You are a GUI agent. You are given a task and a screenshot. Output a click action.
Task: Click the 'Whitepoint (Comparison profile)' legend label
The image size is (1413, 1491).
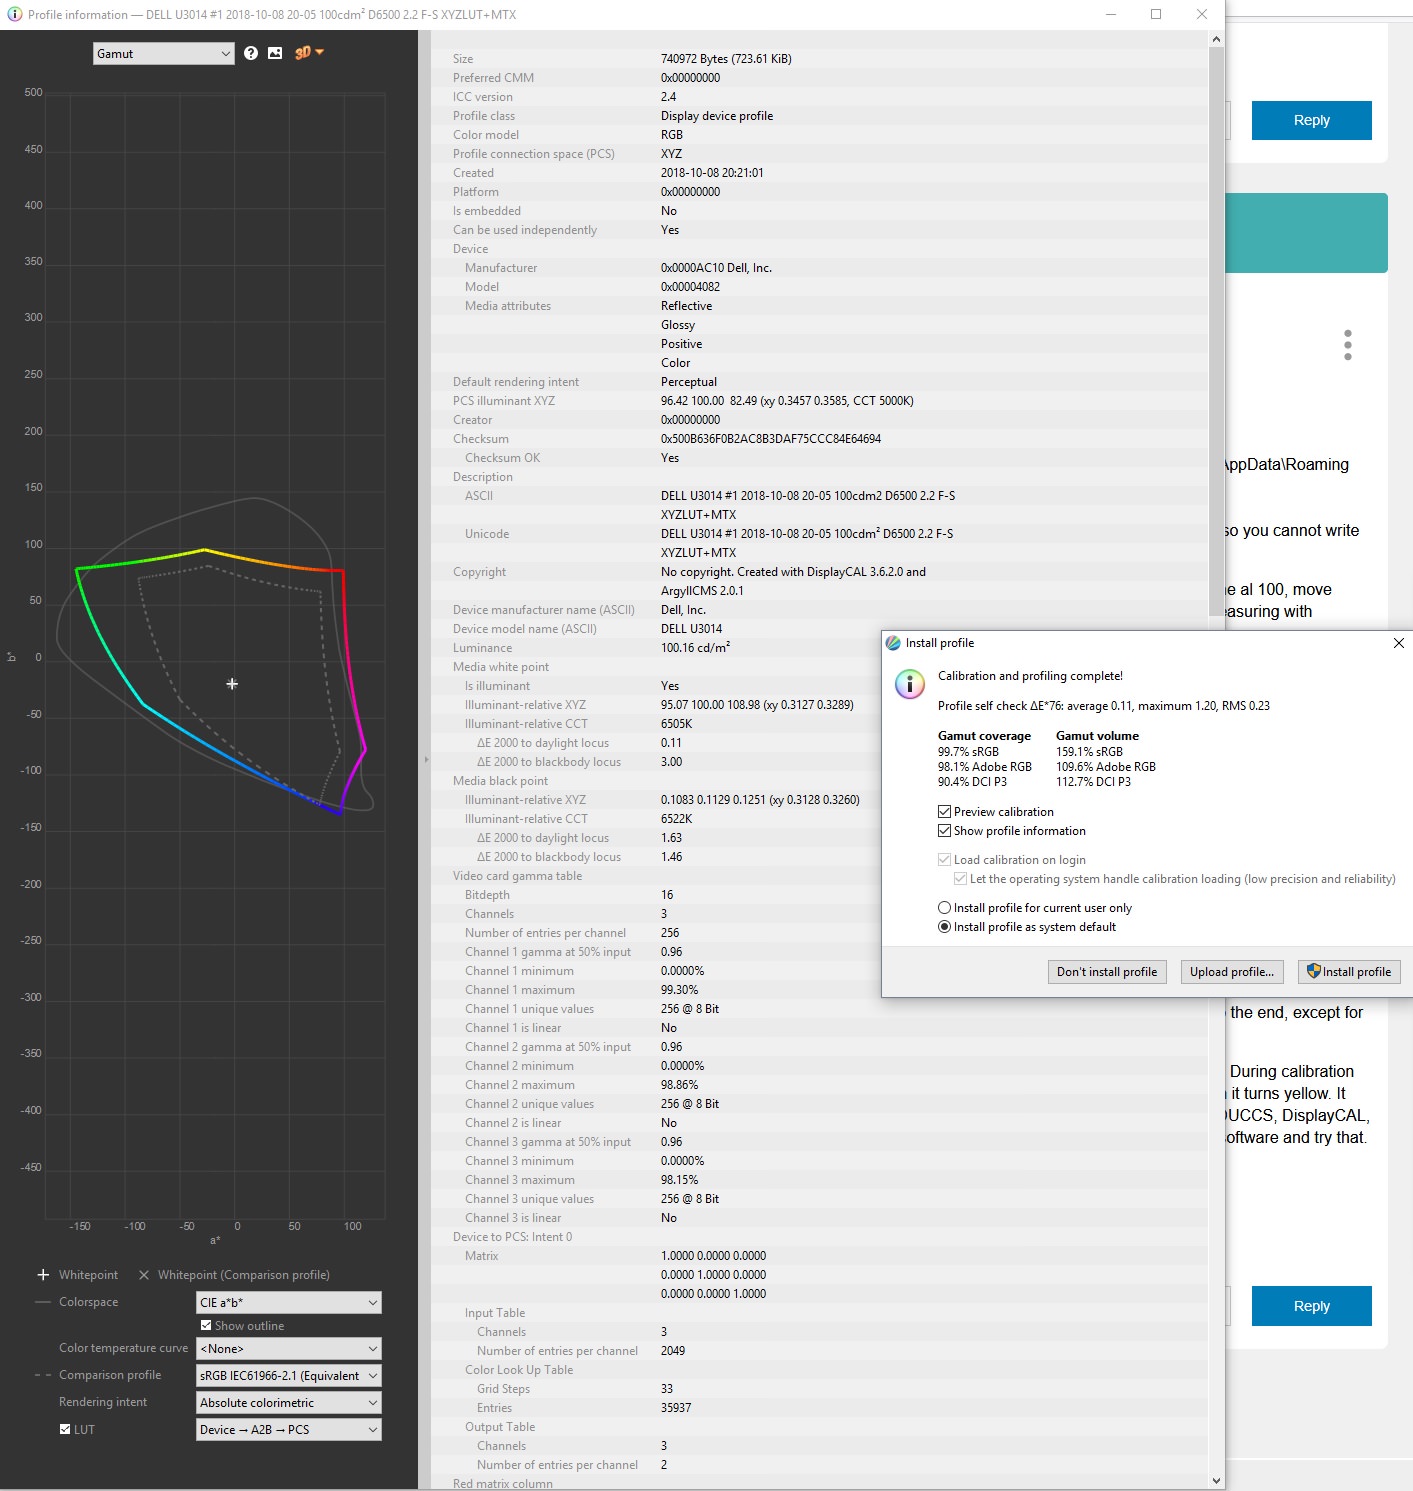tap(244, 1275)
